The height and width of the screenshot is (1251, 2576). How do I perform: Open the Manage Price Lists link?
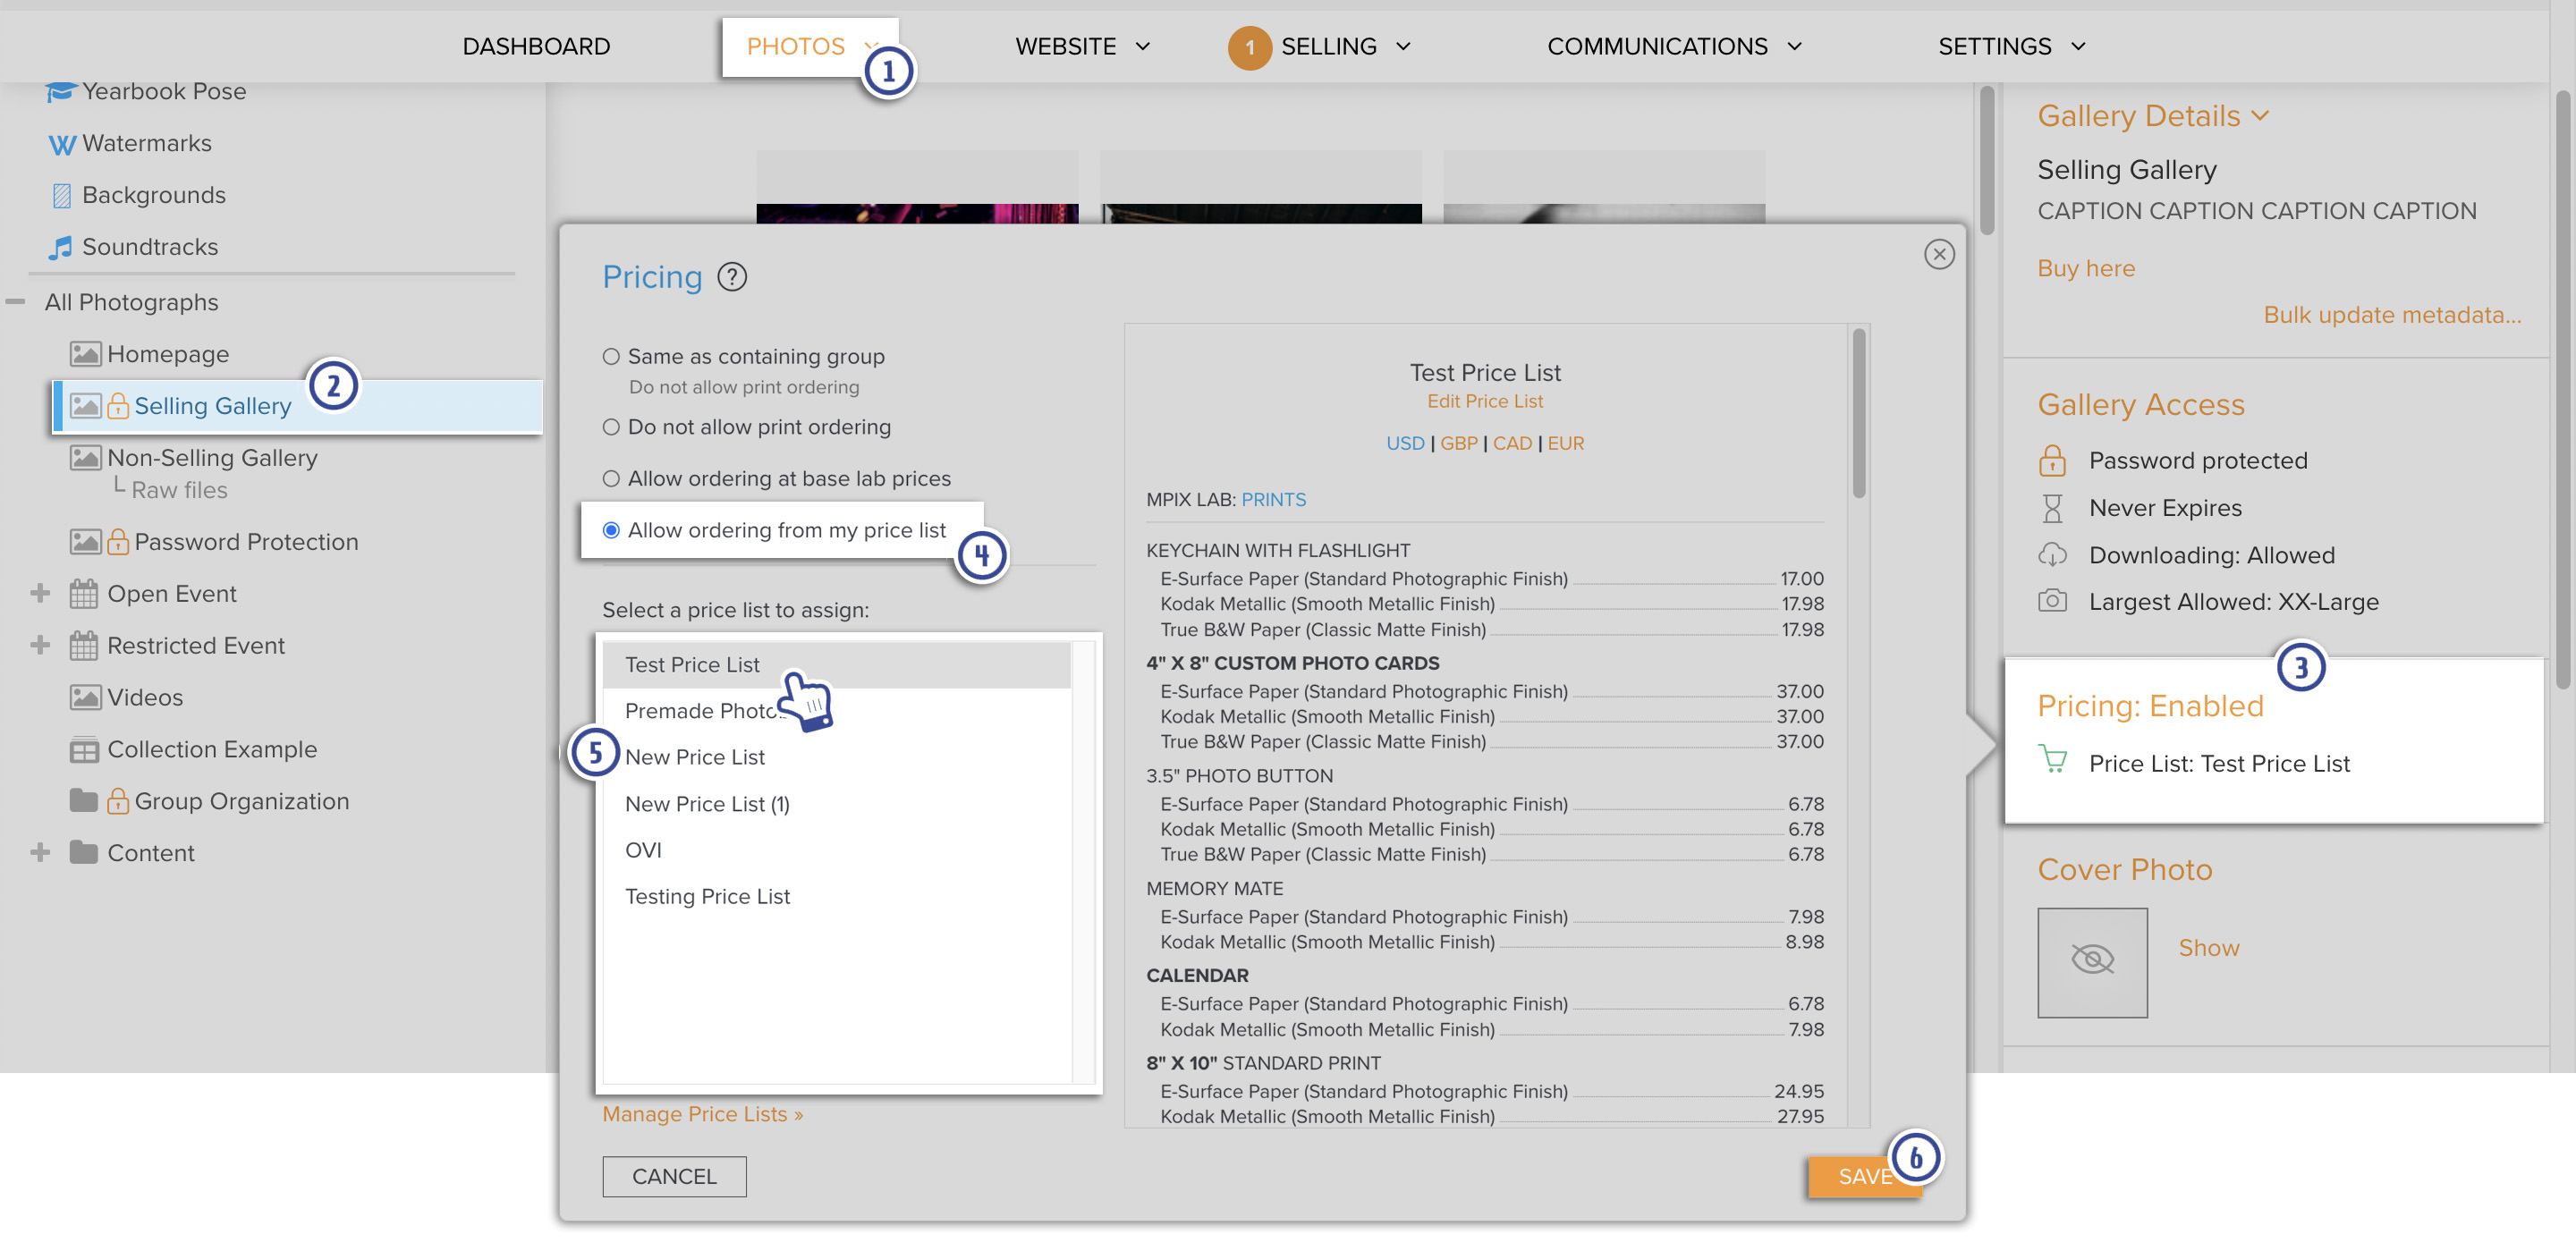click(702, 1114)
